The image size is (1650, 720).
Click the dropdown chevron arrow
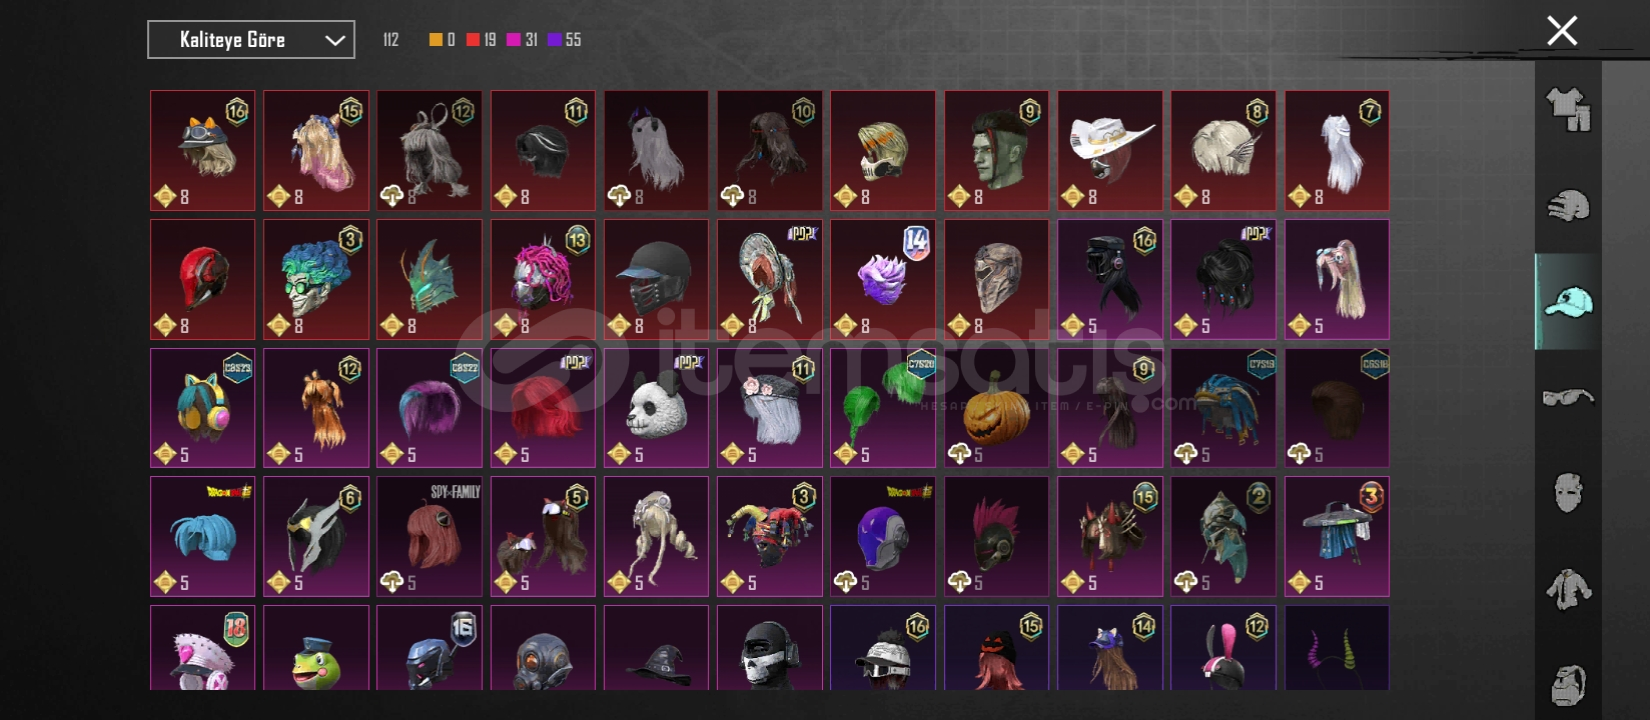point(335,41)
